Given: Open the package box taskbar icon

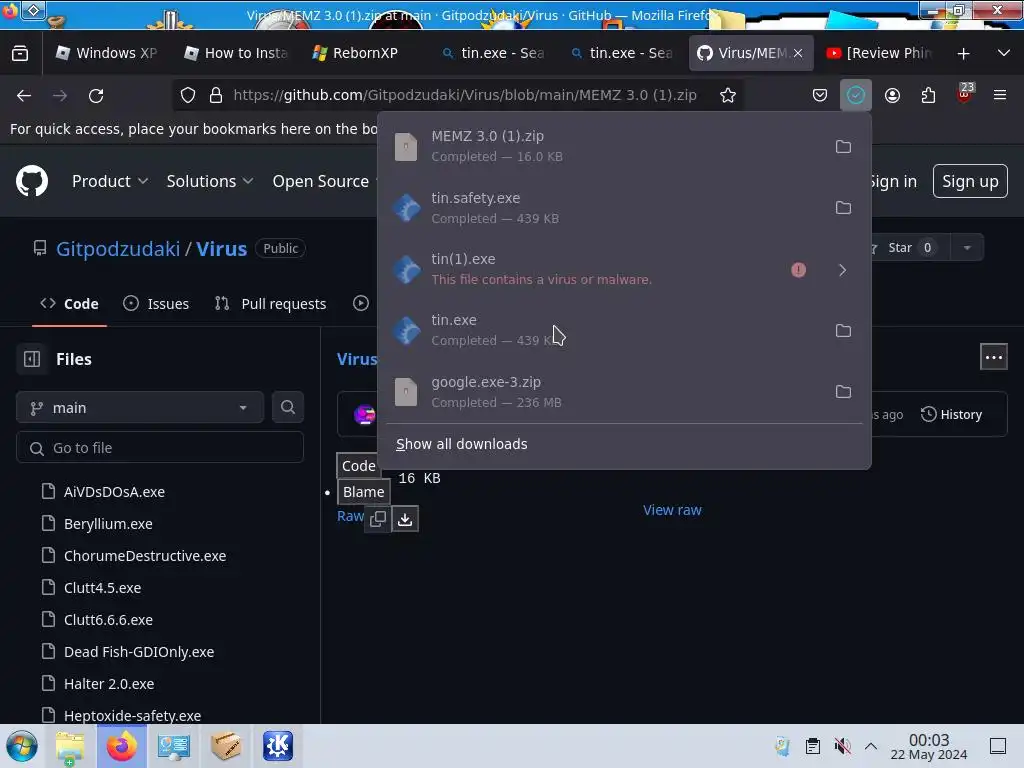Looking at the screenshot, I should tap(226, 746).
